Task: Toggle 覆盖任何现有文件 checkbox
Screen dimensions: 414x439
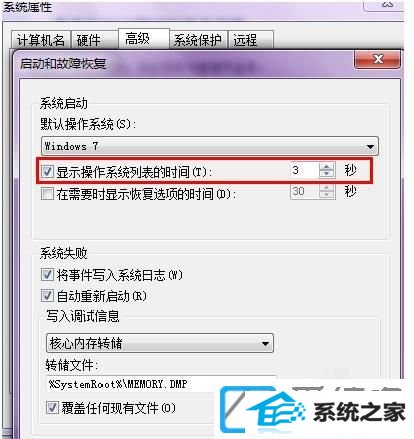Action: tap(52, 407)
